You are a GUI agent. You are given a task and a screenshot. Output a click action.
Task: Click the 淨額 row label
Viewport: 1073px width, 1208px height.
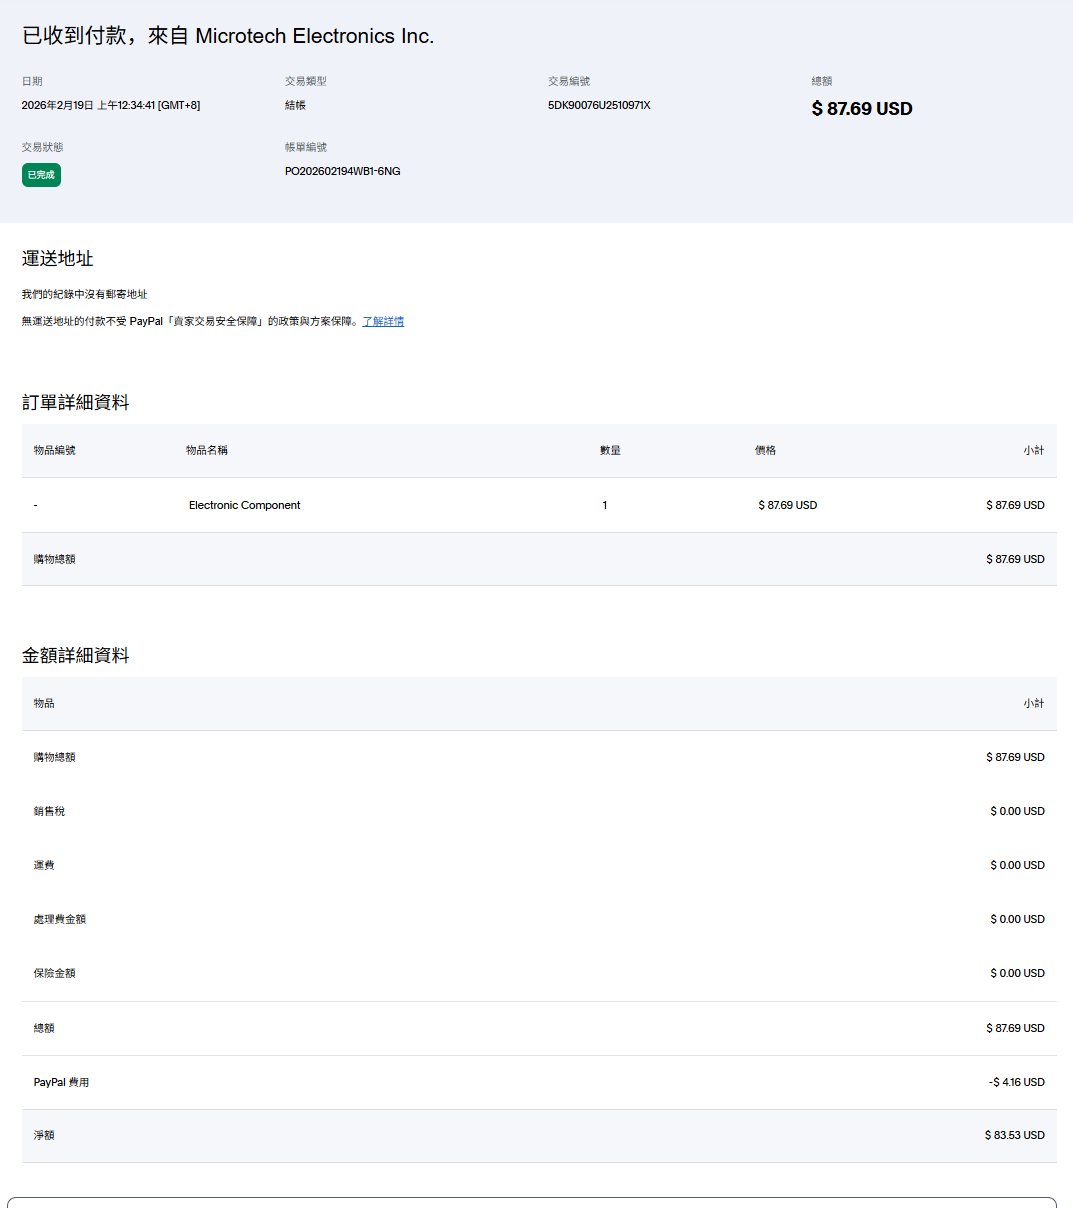click(x=44, y=1135)
